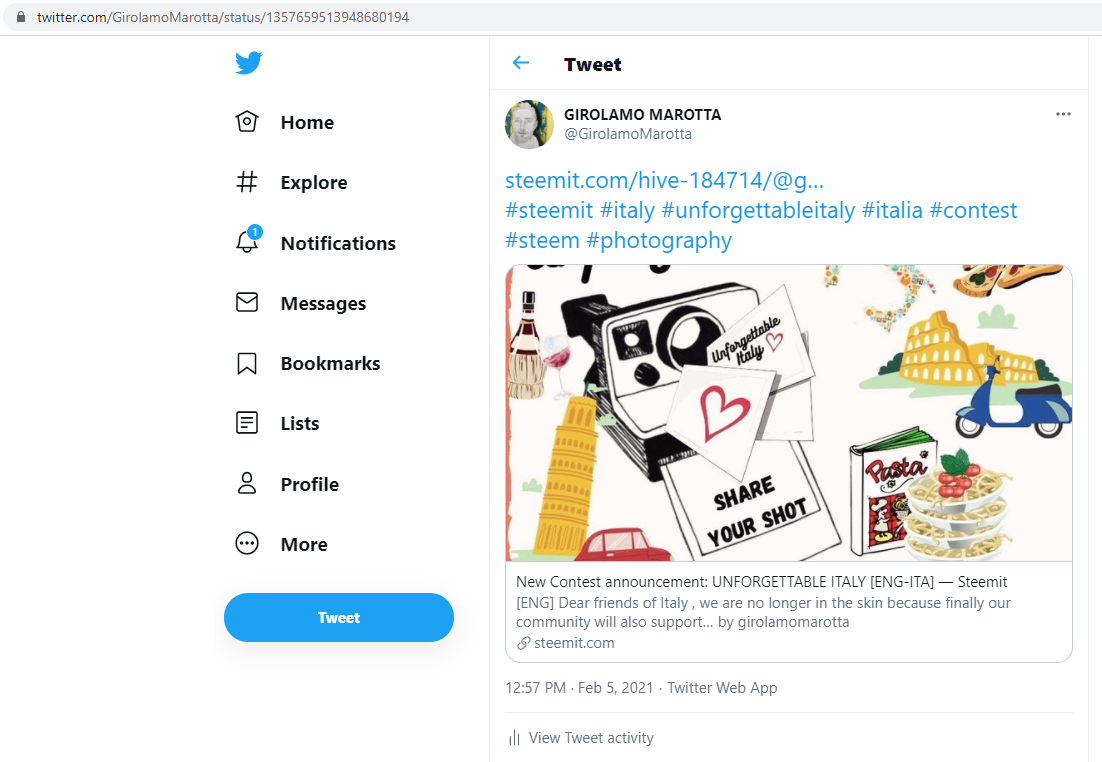Open the tweet options three-dot menu
Screen dimensions: 1102x762
click(1063, 114)
